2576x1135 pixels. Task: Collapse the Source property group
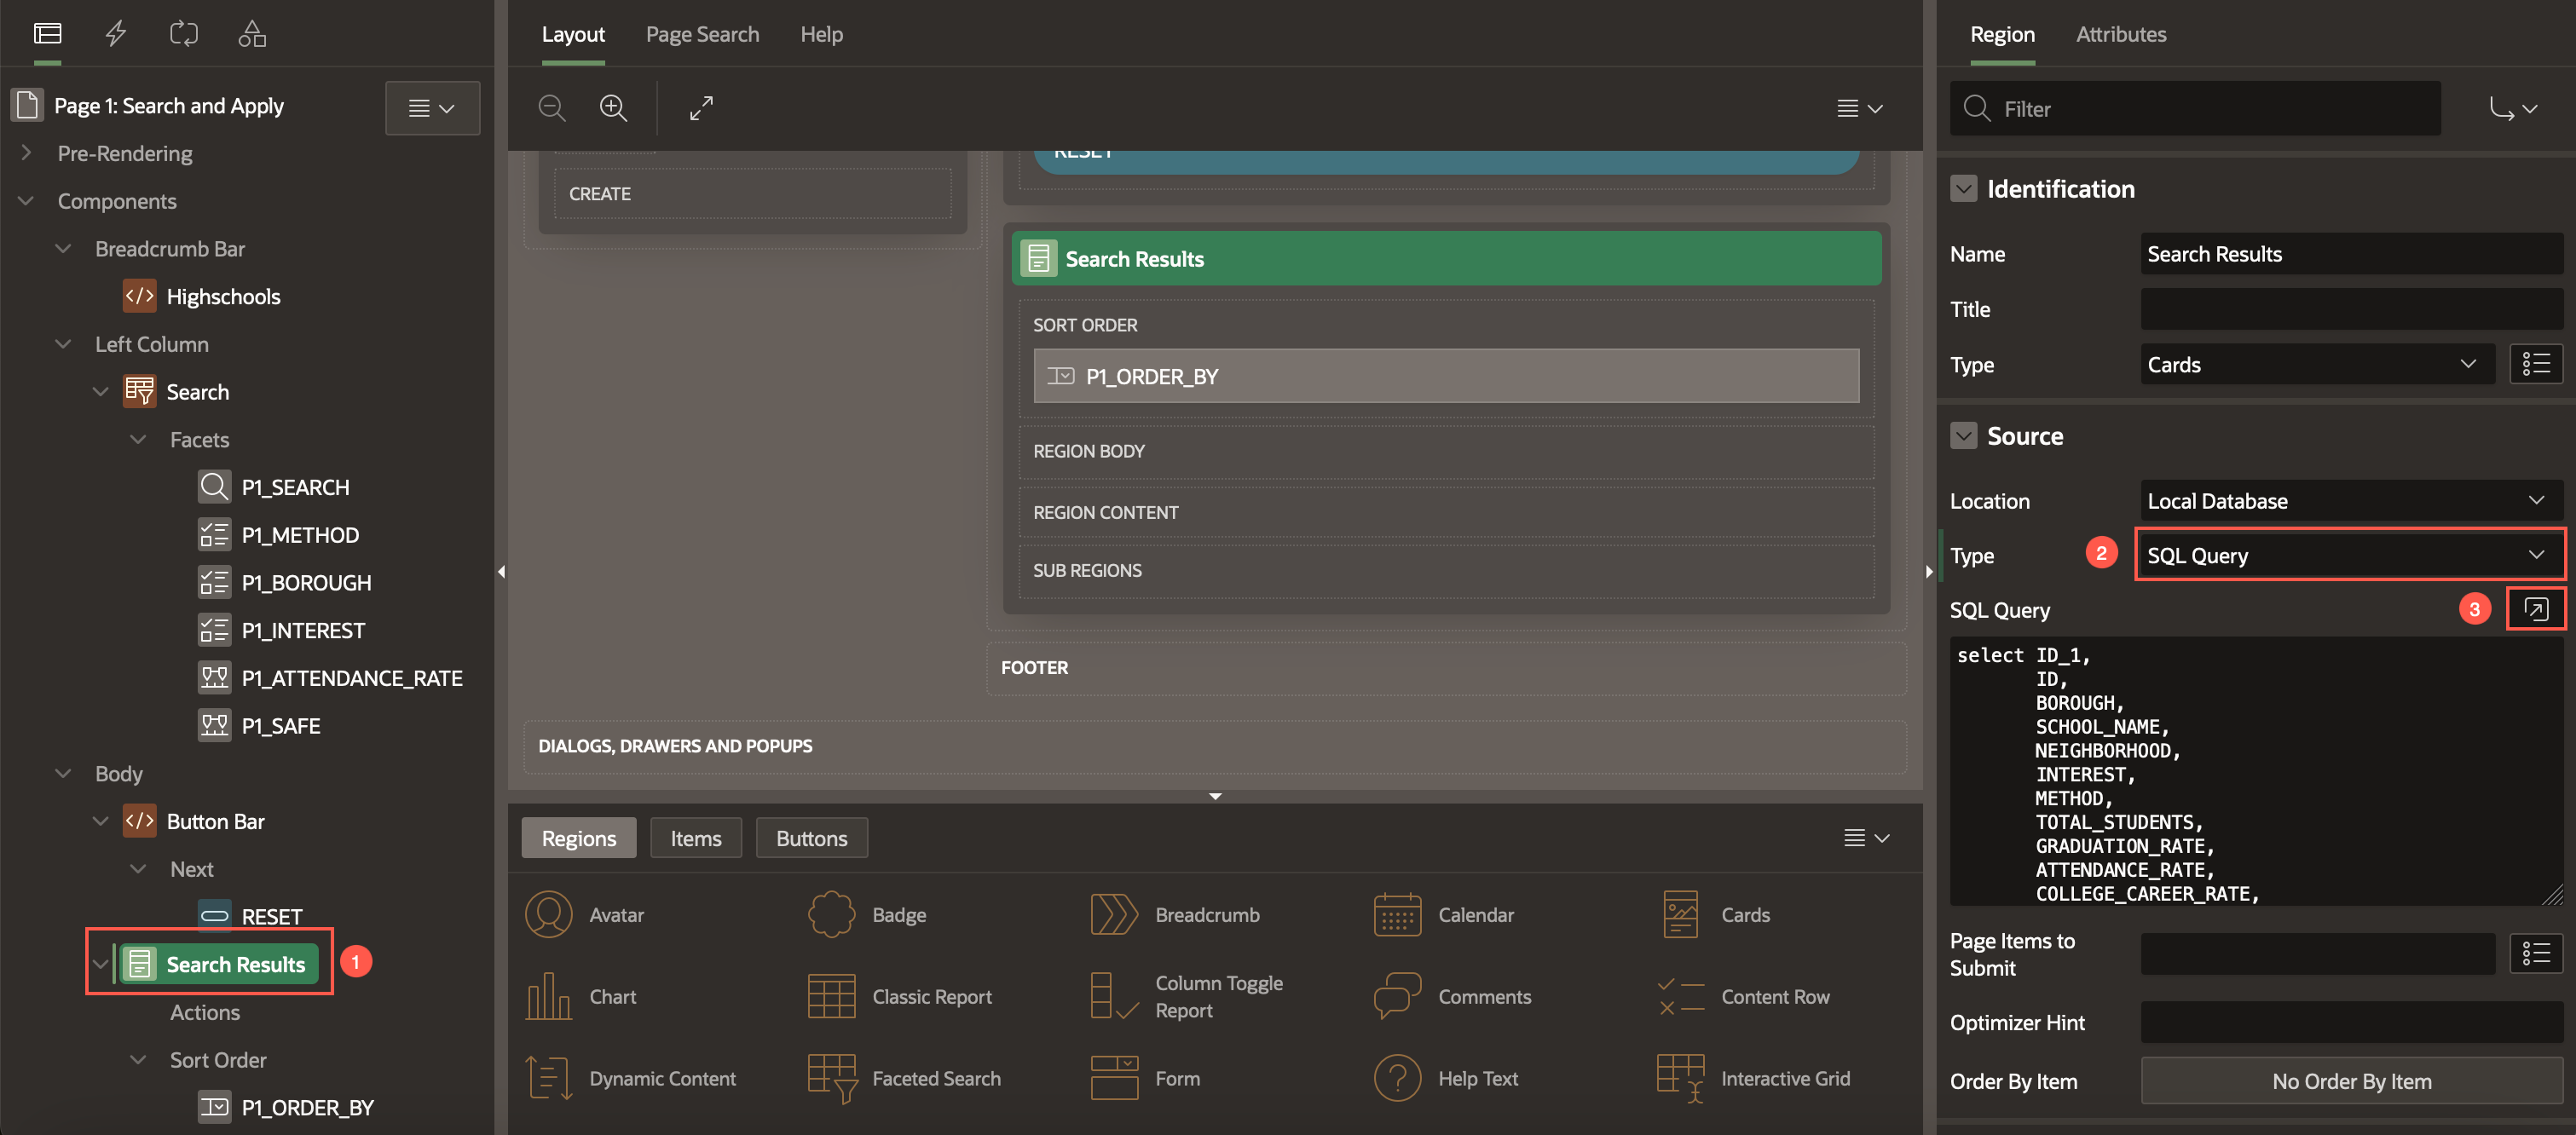(x=1963, y=436)
